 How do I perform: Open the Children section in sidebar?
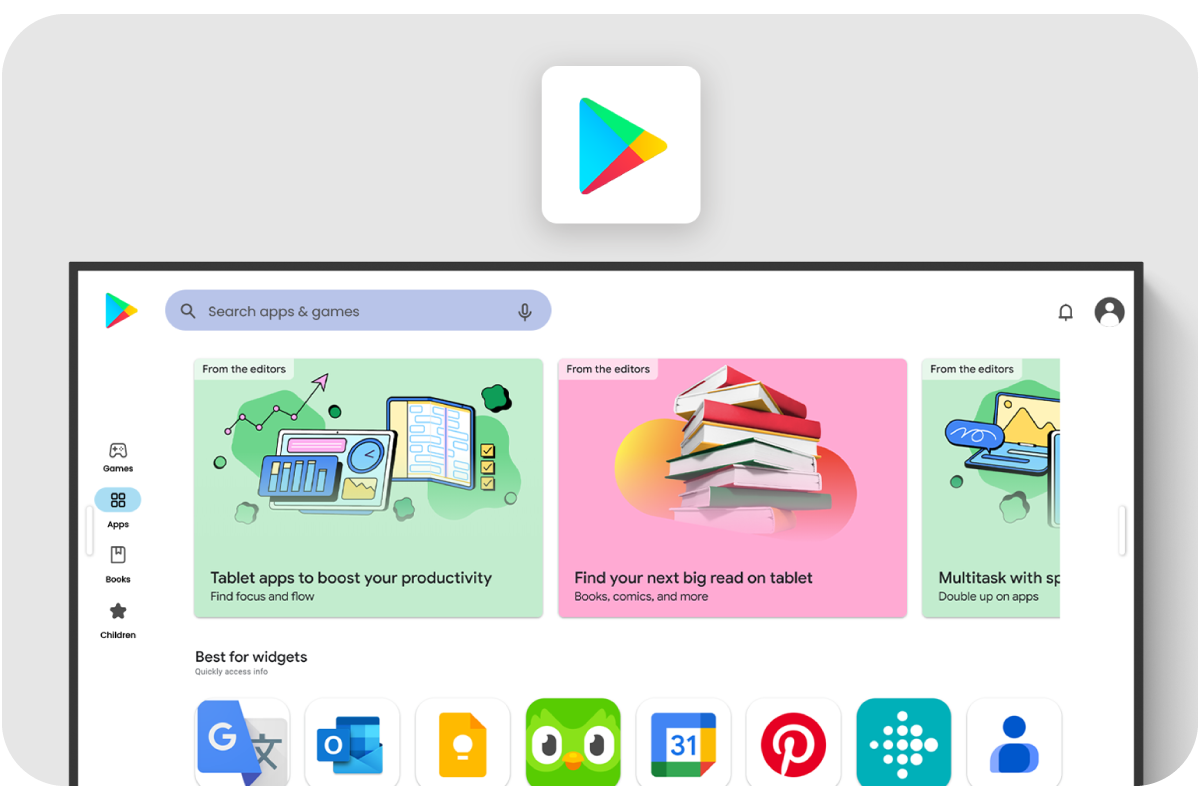coord(118,620)
